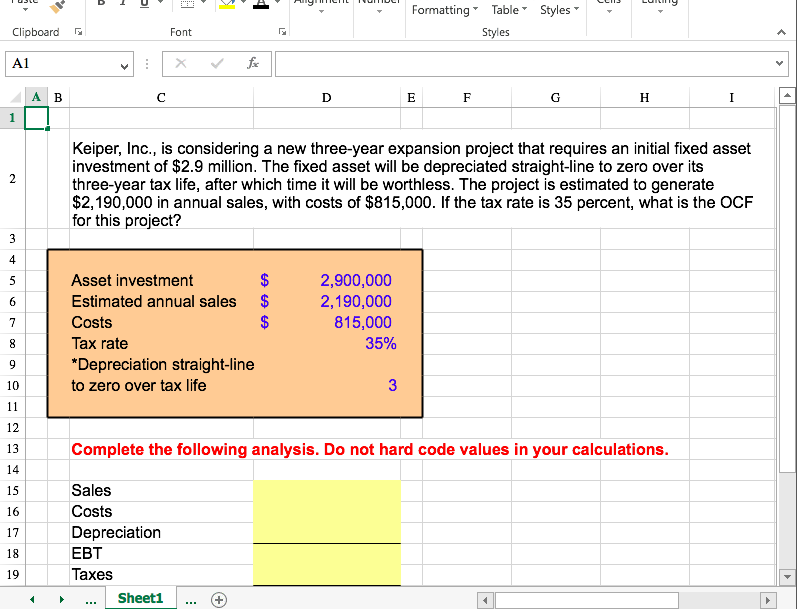
Task: Click the ellipsis left of Sheet1 tab
Action: pos(90,601)
